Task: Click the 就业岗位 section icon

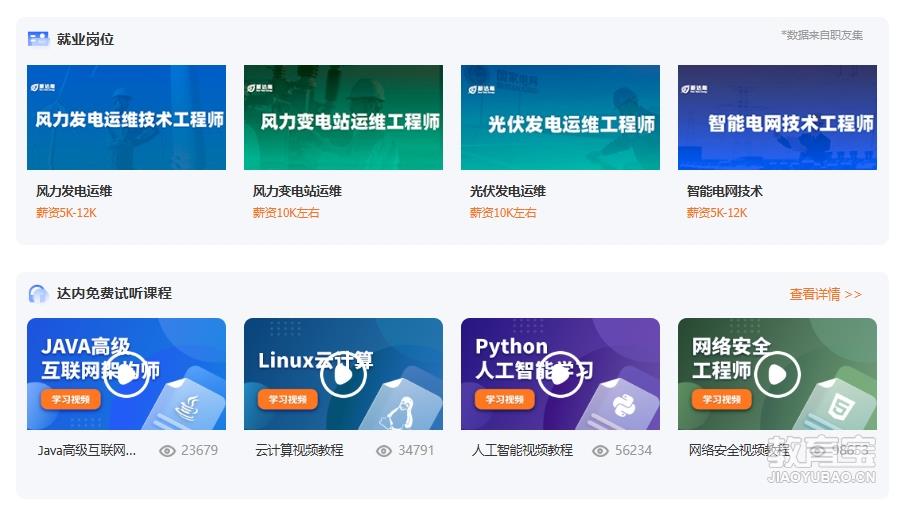Action: click(x=38, y=39)
